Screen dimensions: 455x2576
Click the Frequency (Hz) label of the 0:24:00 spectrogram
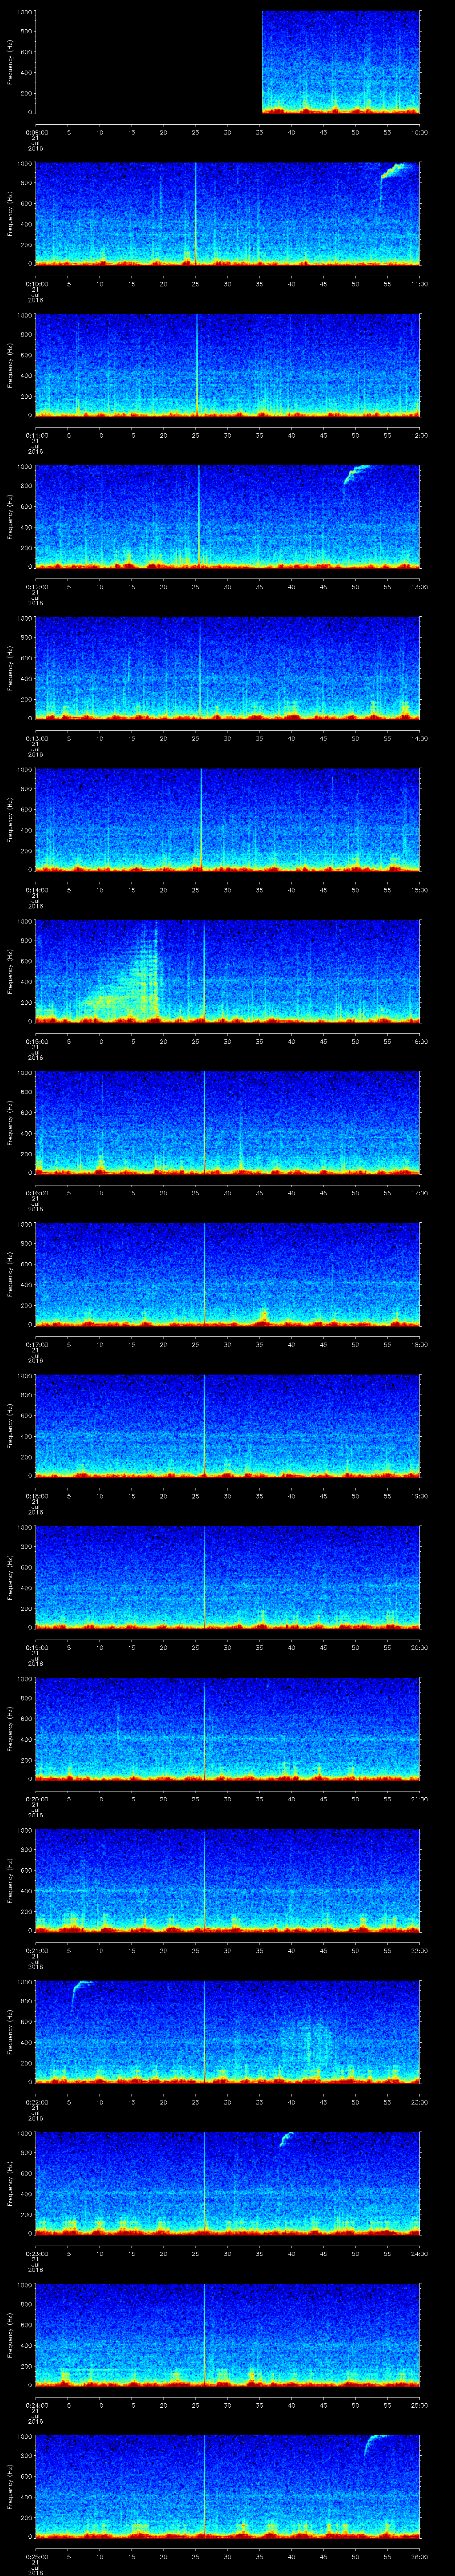pyautogui.click(x=11, y=2335)
